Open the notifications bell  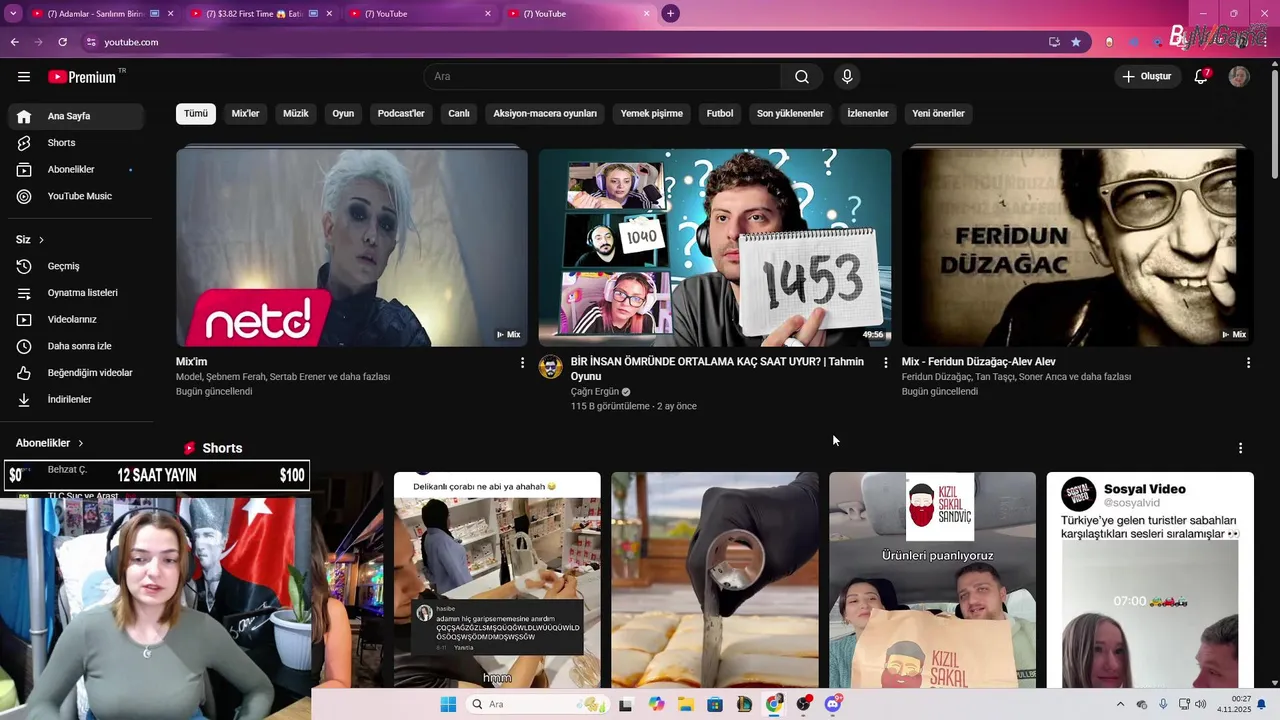click(1202, 77)
